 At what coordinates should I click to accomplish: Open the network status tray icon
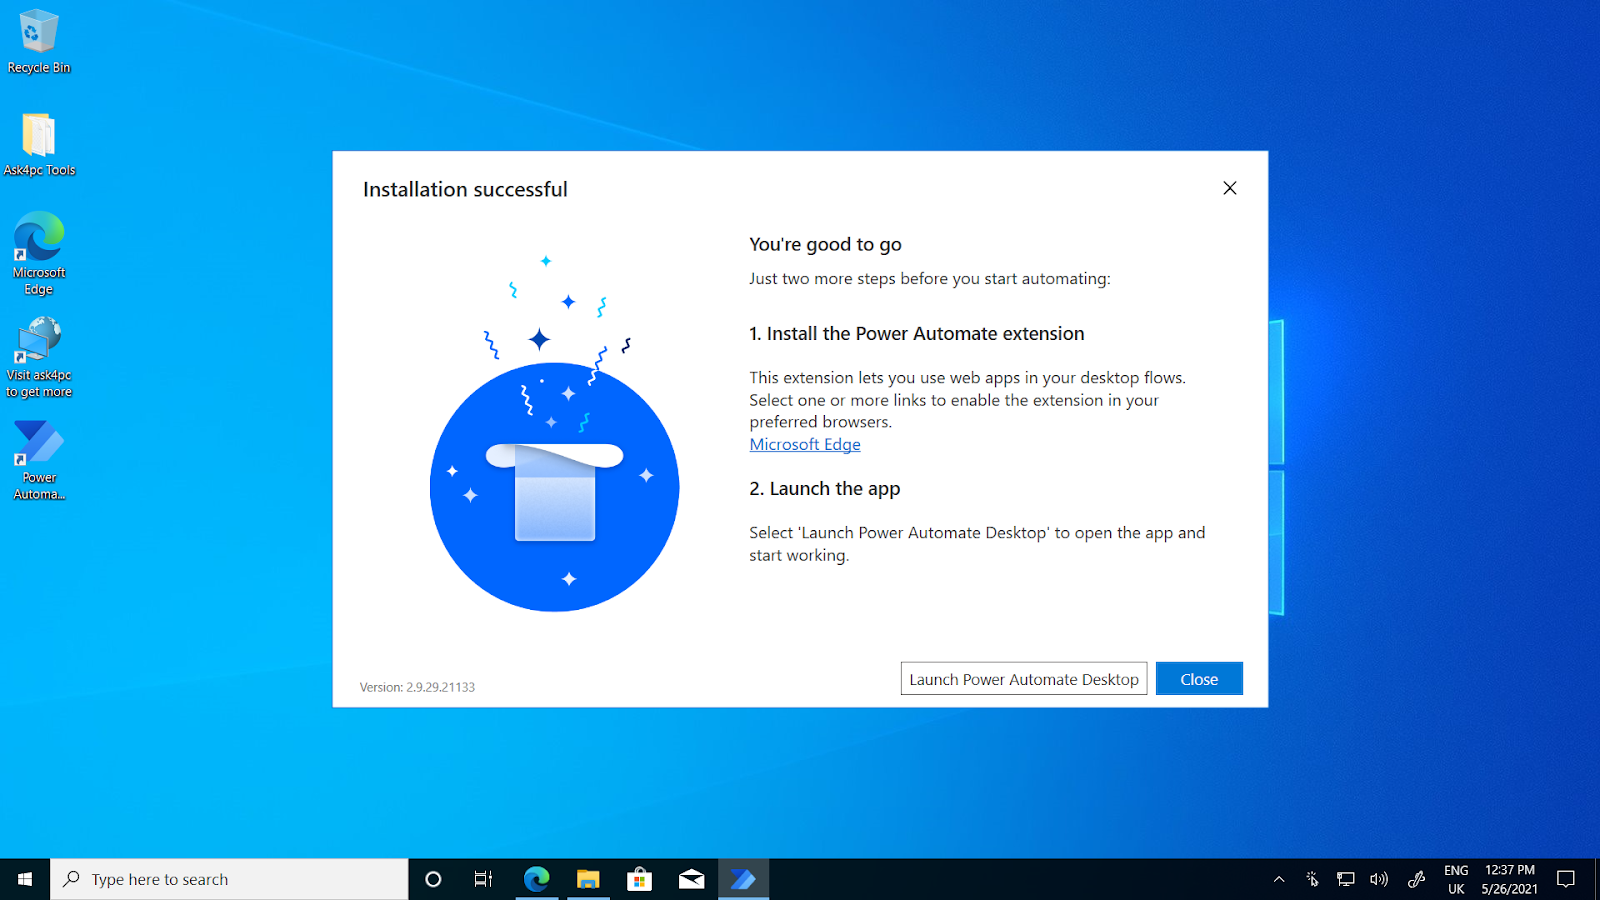(1346, 879)
